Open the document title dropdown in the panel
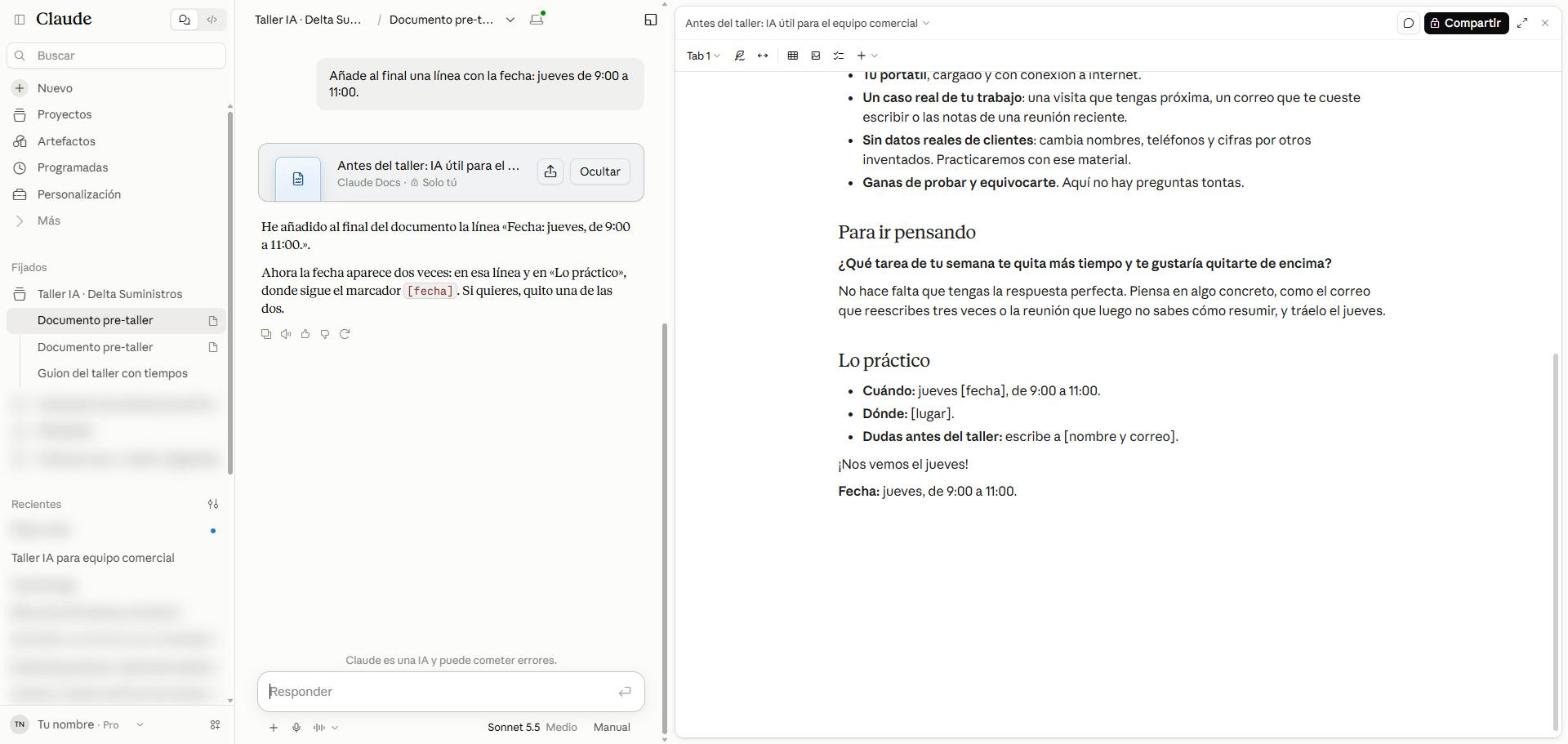The width and height of the screenshot is (1568, 744). click(926, 23)
